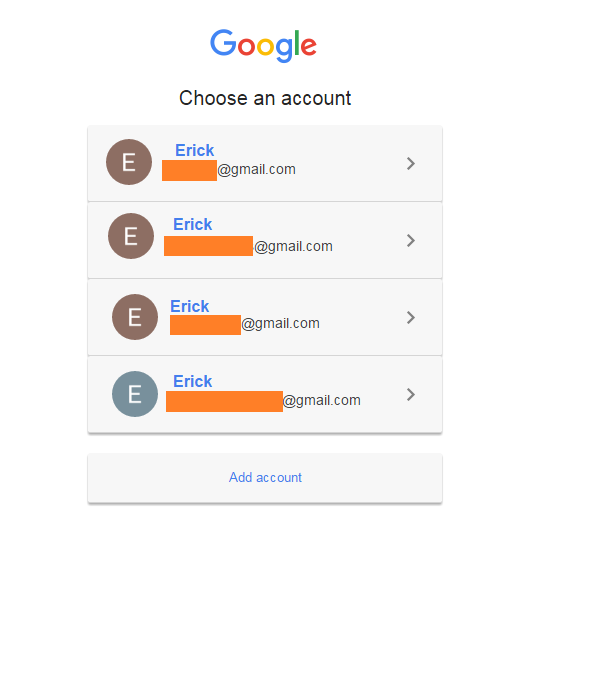Open the first account using its chevron arrow
Screen dimensions: 606x694
pos(411,163)
